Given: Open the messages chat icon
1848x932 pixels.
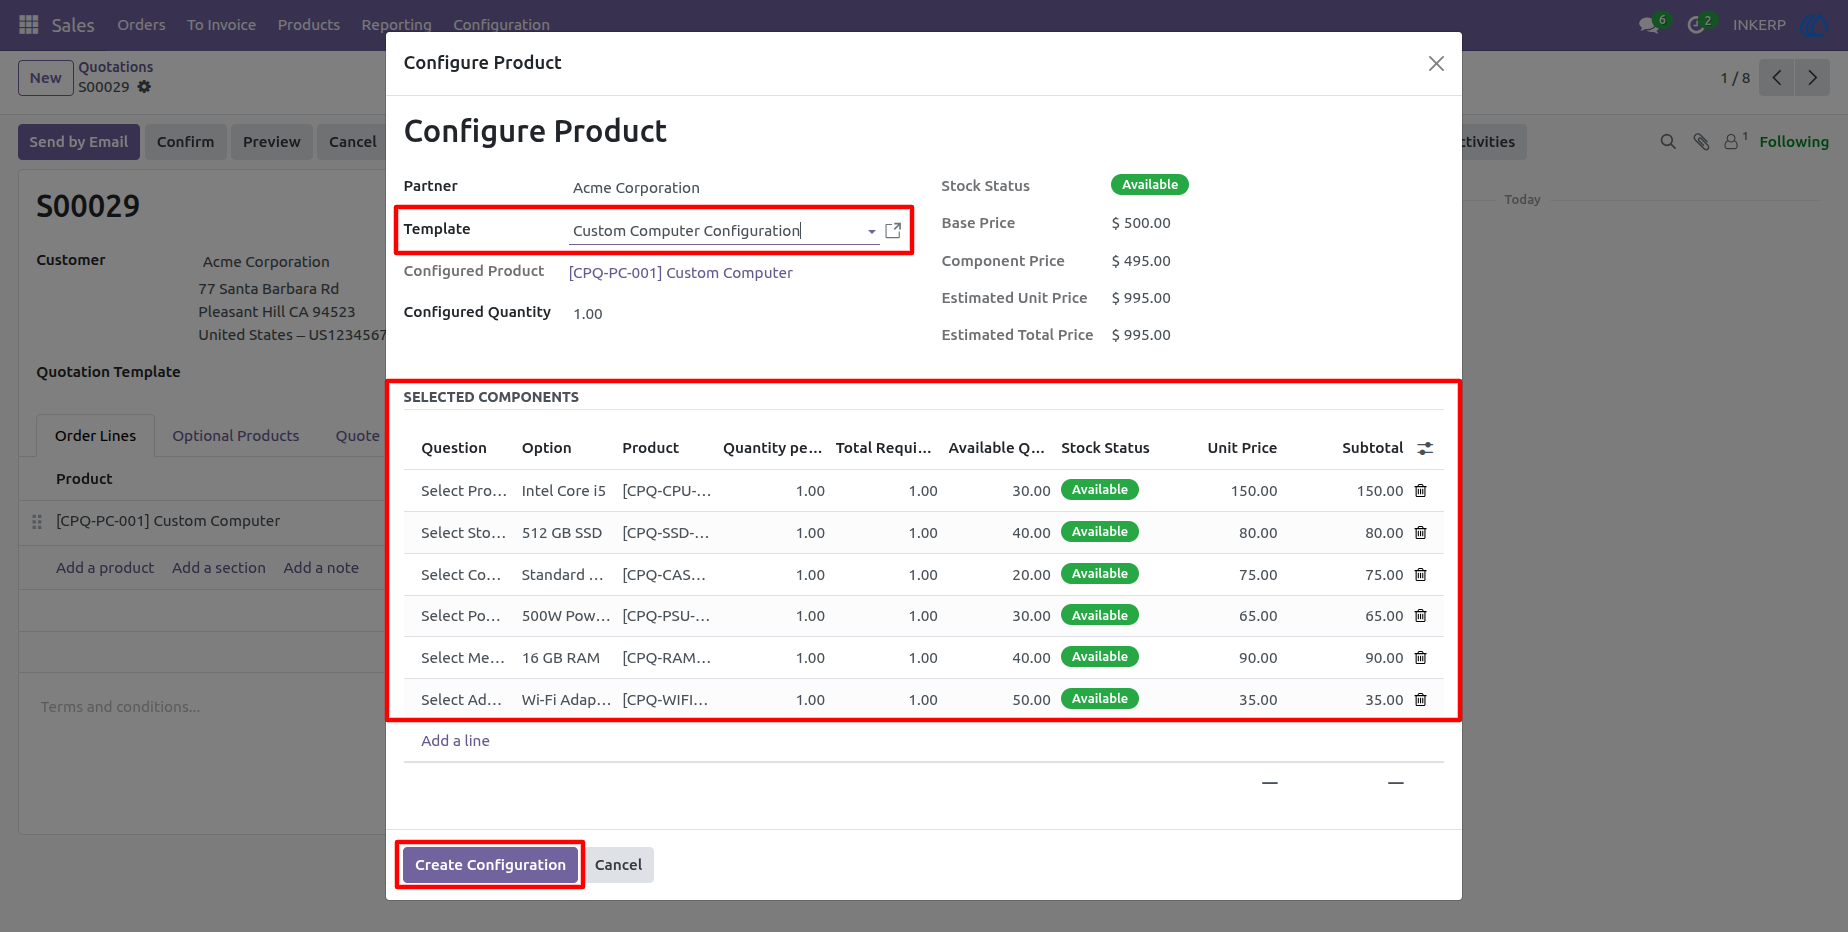Looking at the screenshot, I should 1649,25.
